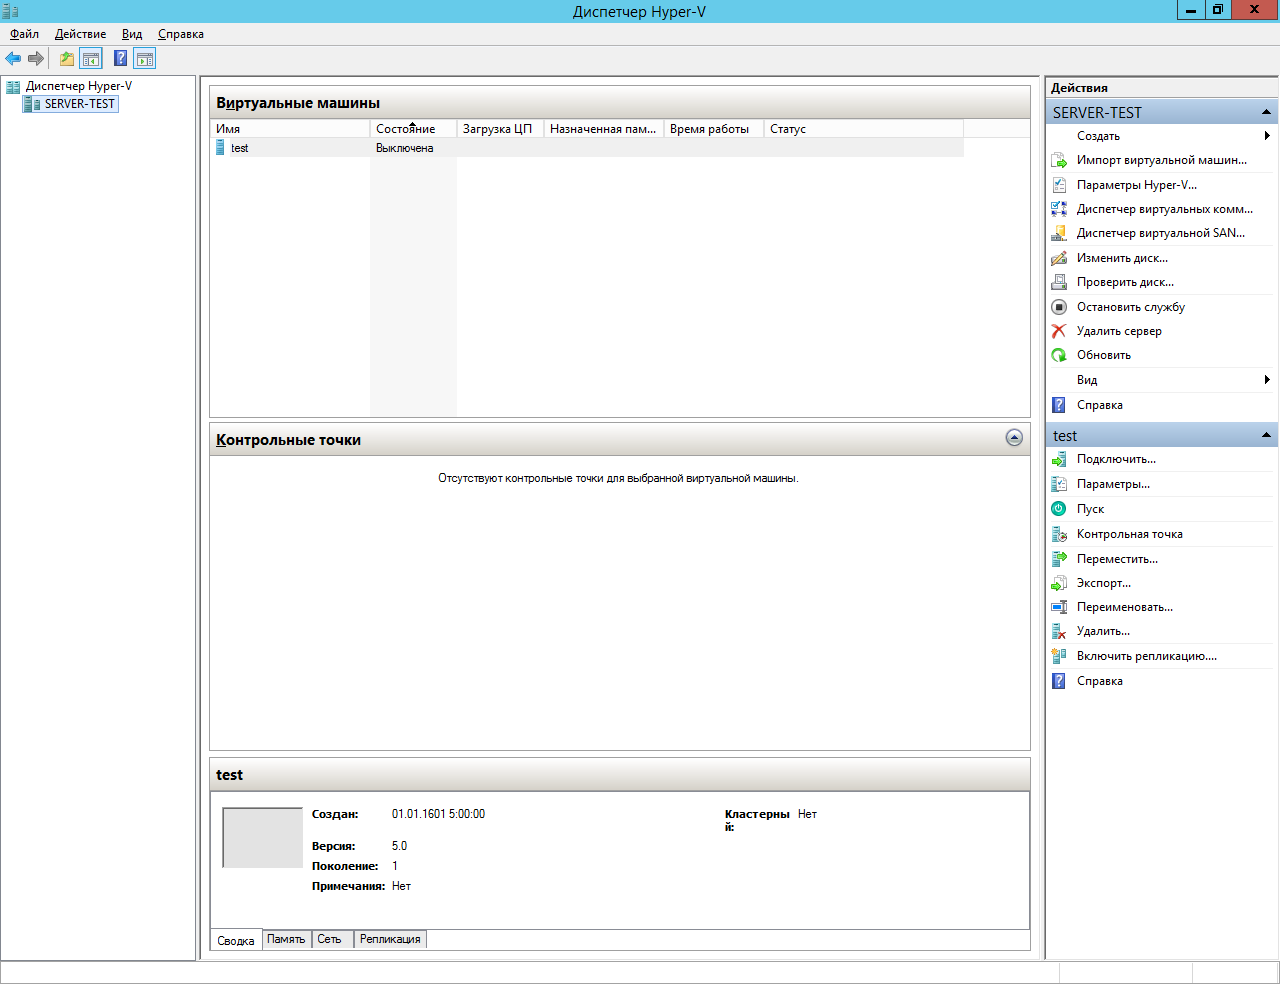
Task: Collapse the Контрольные точки panel
Action: (x=1014, y=438)
